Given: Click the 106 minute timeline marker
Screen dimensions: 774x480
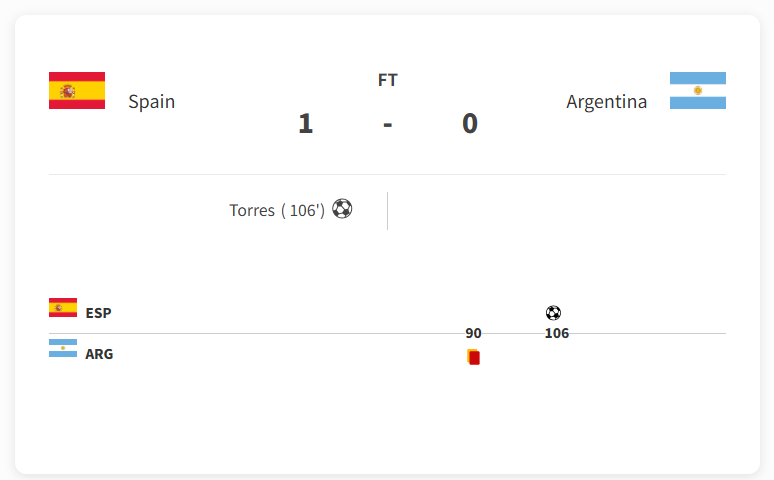Looking at the screenshot, I should point(557,333).
